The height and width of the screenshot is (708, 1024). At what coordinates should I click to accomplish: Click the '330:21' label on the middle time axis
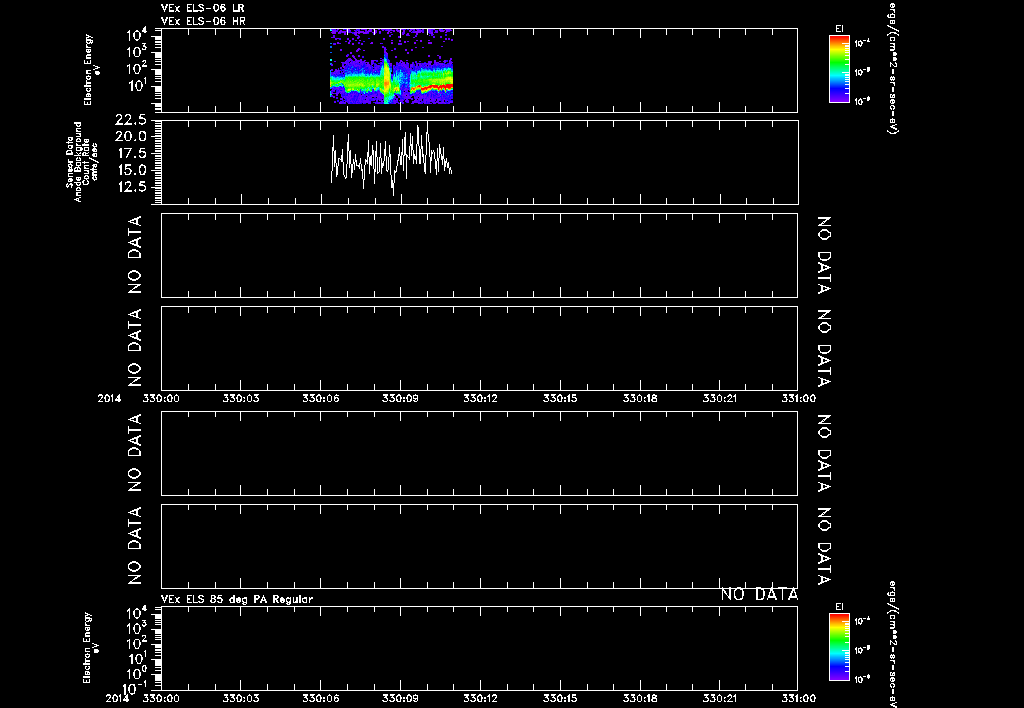(x=720, y=398)
